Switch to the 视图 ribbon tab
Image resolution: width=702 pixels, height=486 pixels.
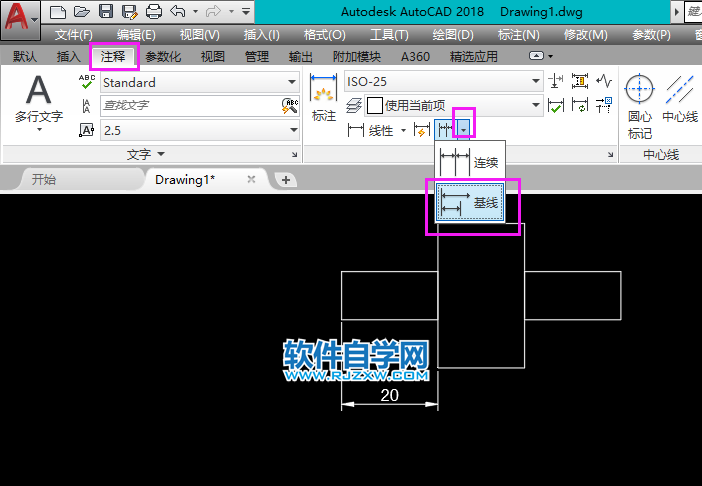(212, 56)
